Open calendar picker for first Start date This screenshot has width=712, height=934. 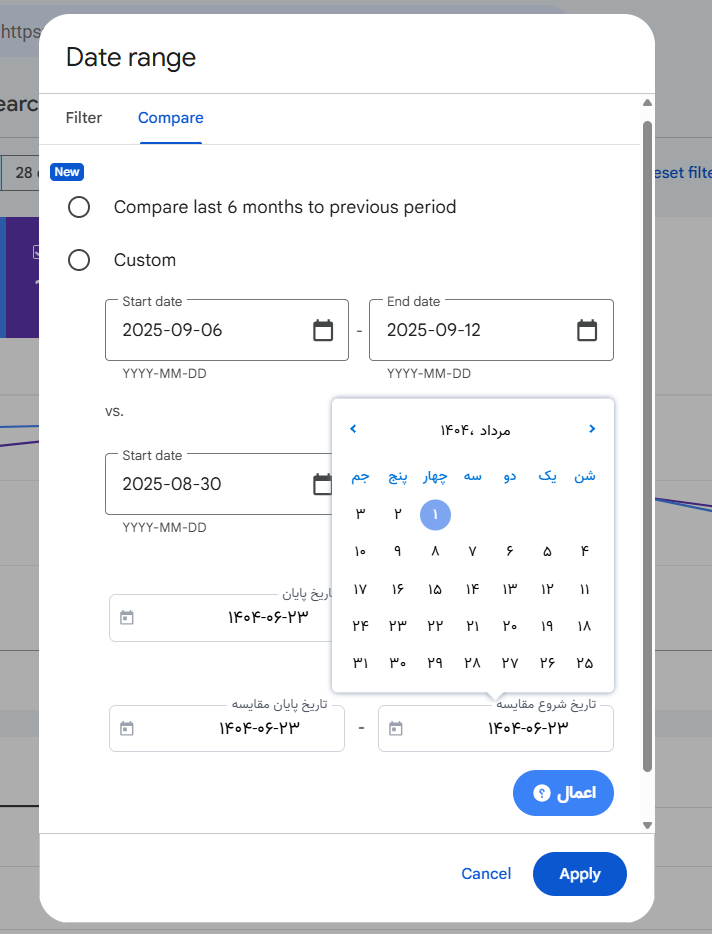click(323, 330)
